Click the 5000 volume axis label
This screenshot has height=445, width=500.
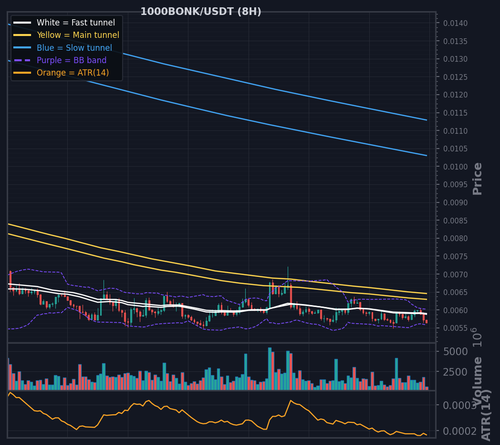(x=455, y=351)
